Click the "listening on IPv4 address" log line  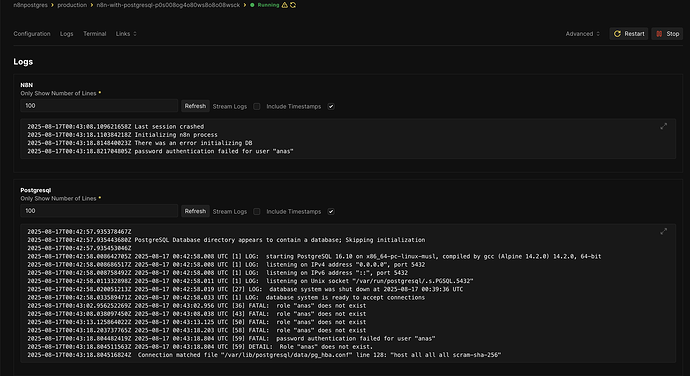(x=226, y=265)
